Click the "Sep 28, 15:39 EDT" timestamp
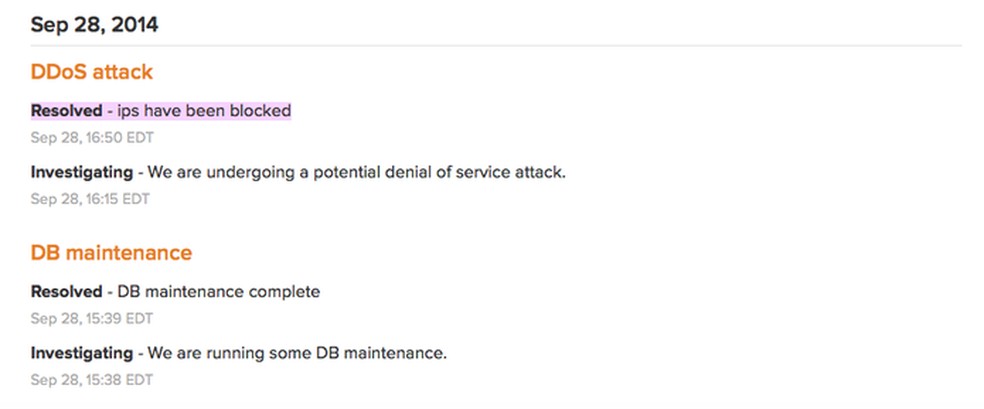Viewport: 984px width, 409px height. [92, 319]
